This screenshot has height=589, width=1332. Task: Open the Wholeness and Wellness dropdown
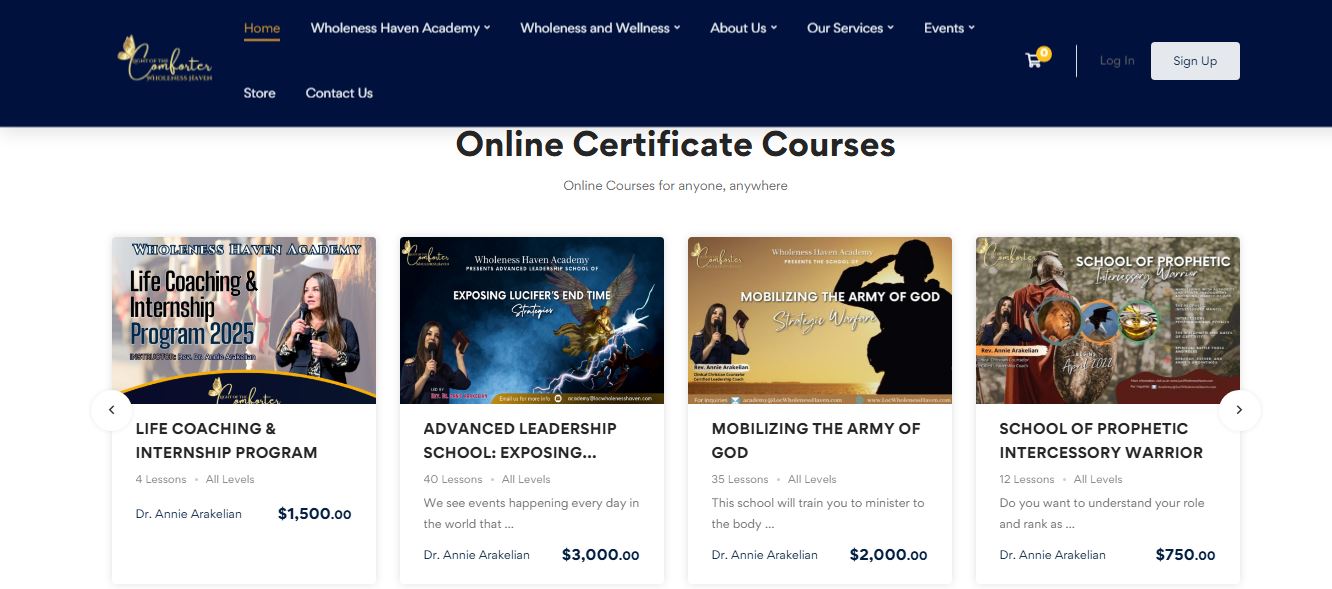click(600, 28)
